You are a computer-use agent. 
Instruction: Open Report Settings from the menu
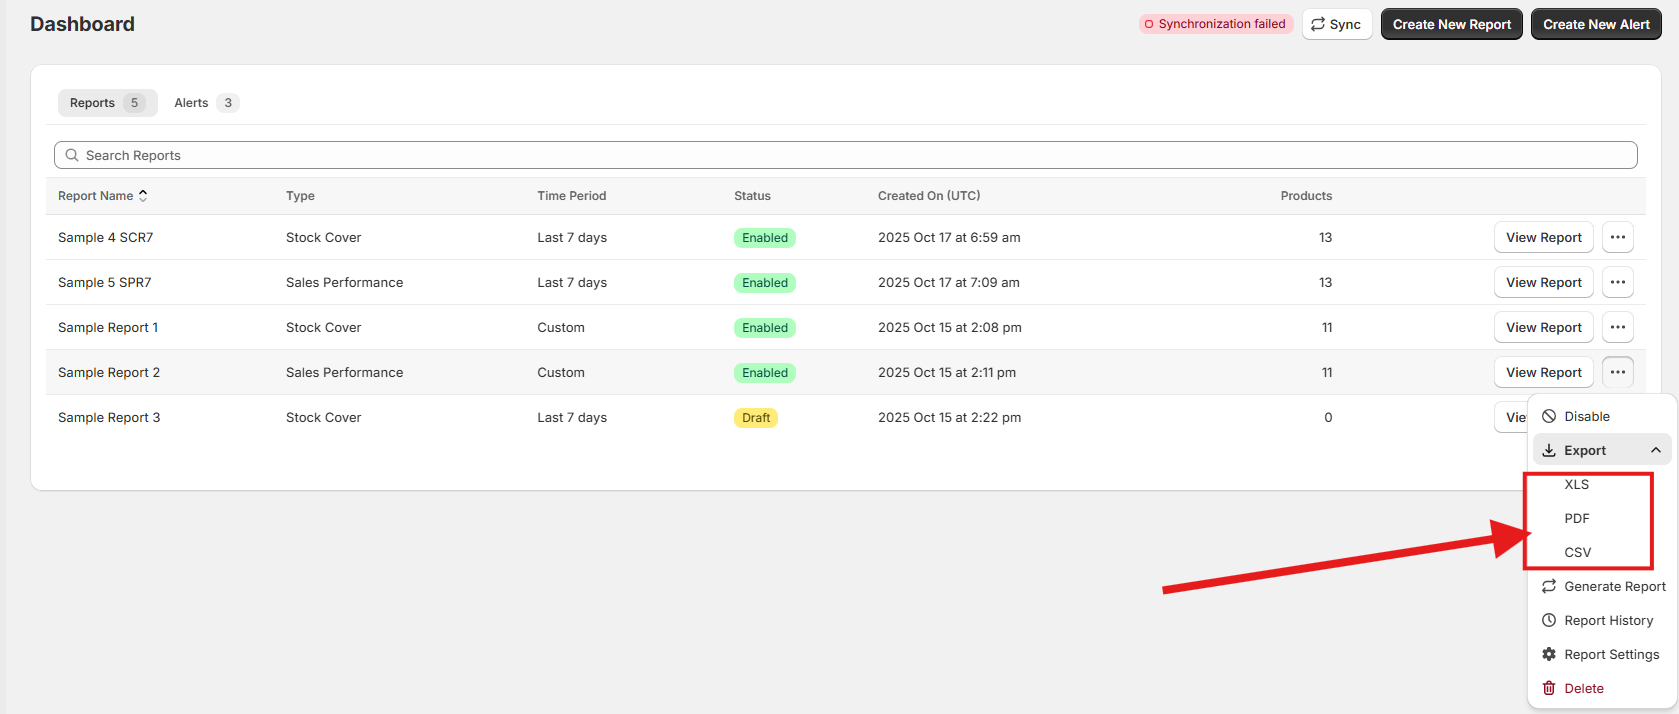[1602, 654]
